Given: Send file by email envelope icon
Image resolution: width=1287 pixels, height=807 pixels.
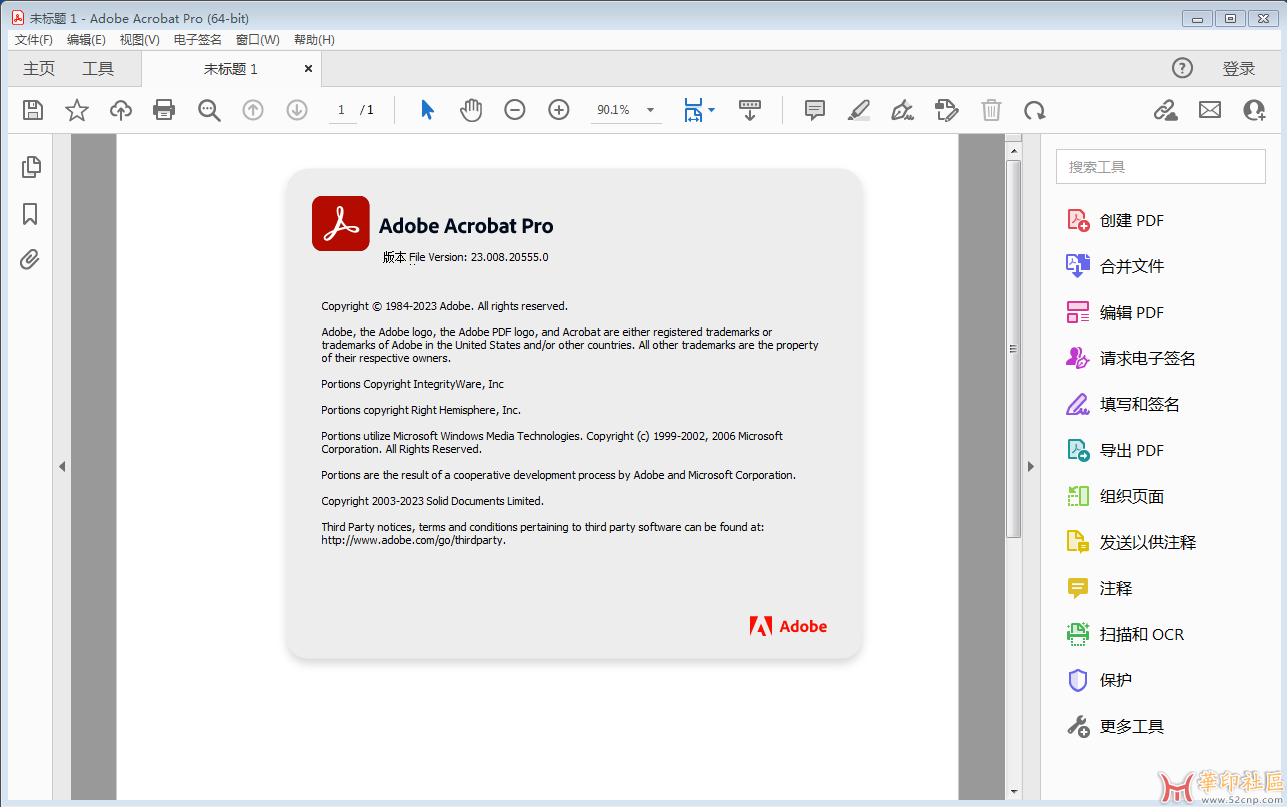Looking at the screenshot, I should pyautogui.click(x=1210, y=110).
